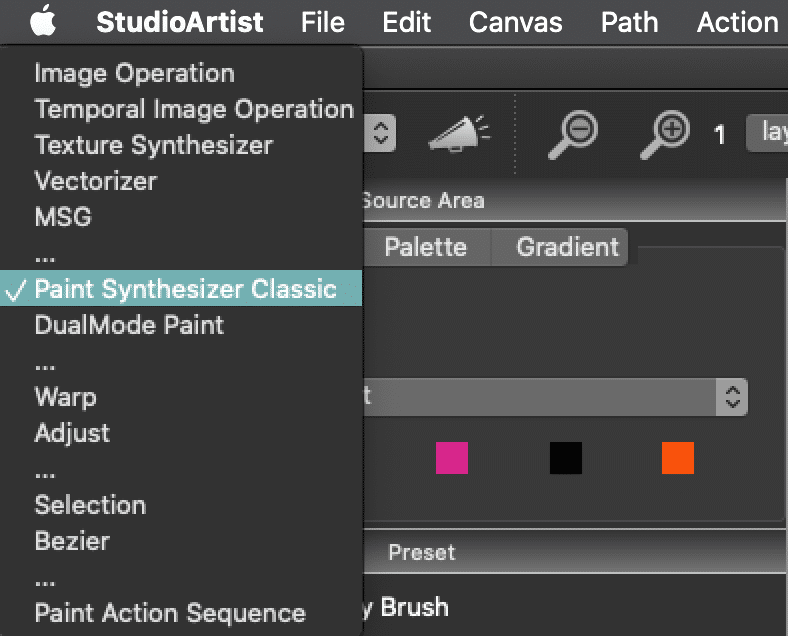Choose Texture Synthesizer from the list
Image resolution: width=788 pixels, height=636 pixels.
click(181, 145)
